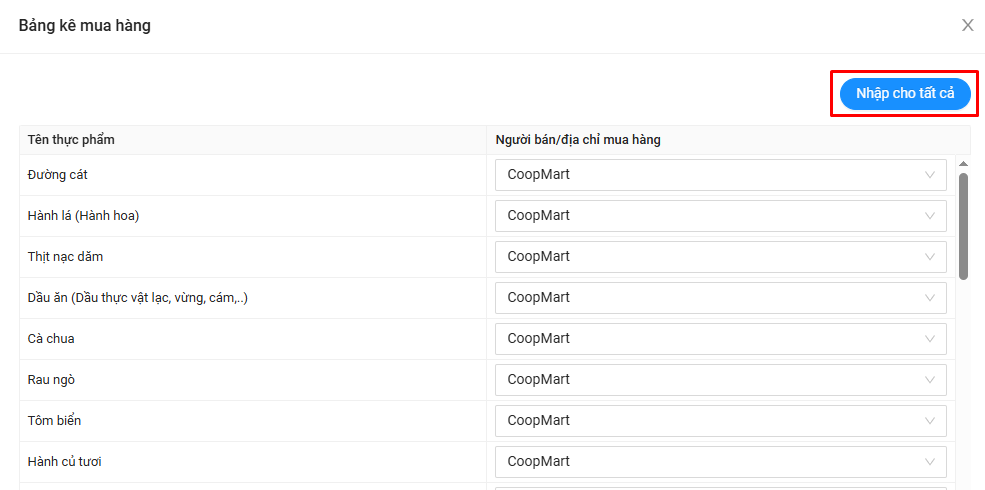Open seller dropdown for Thịt nạc dăm
985x490 pixels.
tap(720, 257)
